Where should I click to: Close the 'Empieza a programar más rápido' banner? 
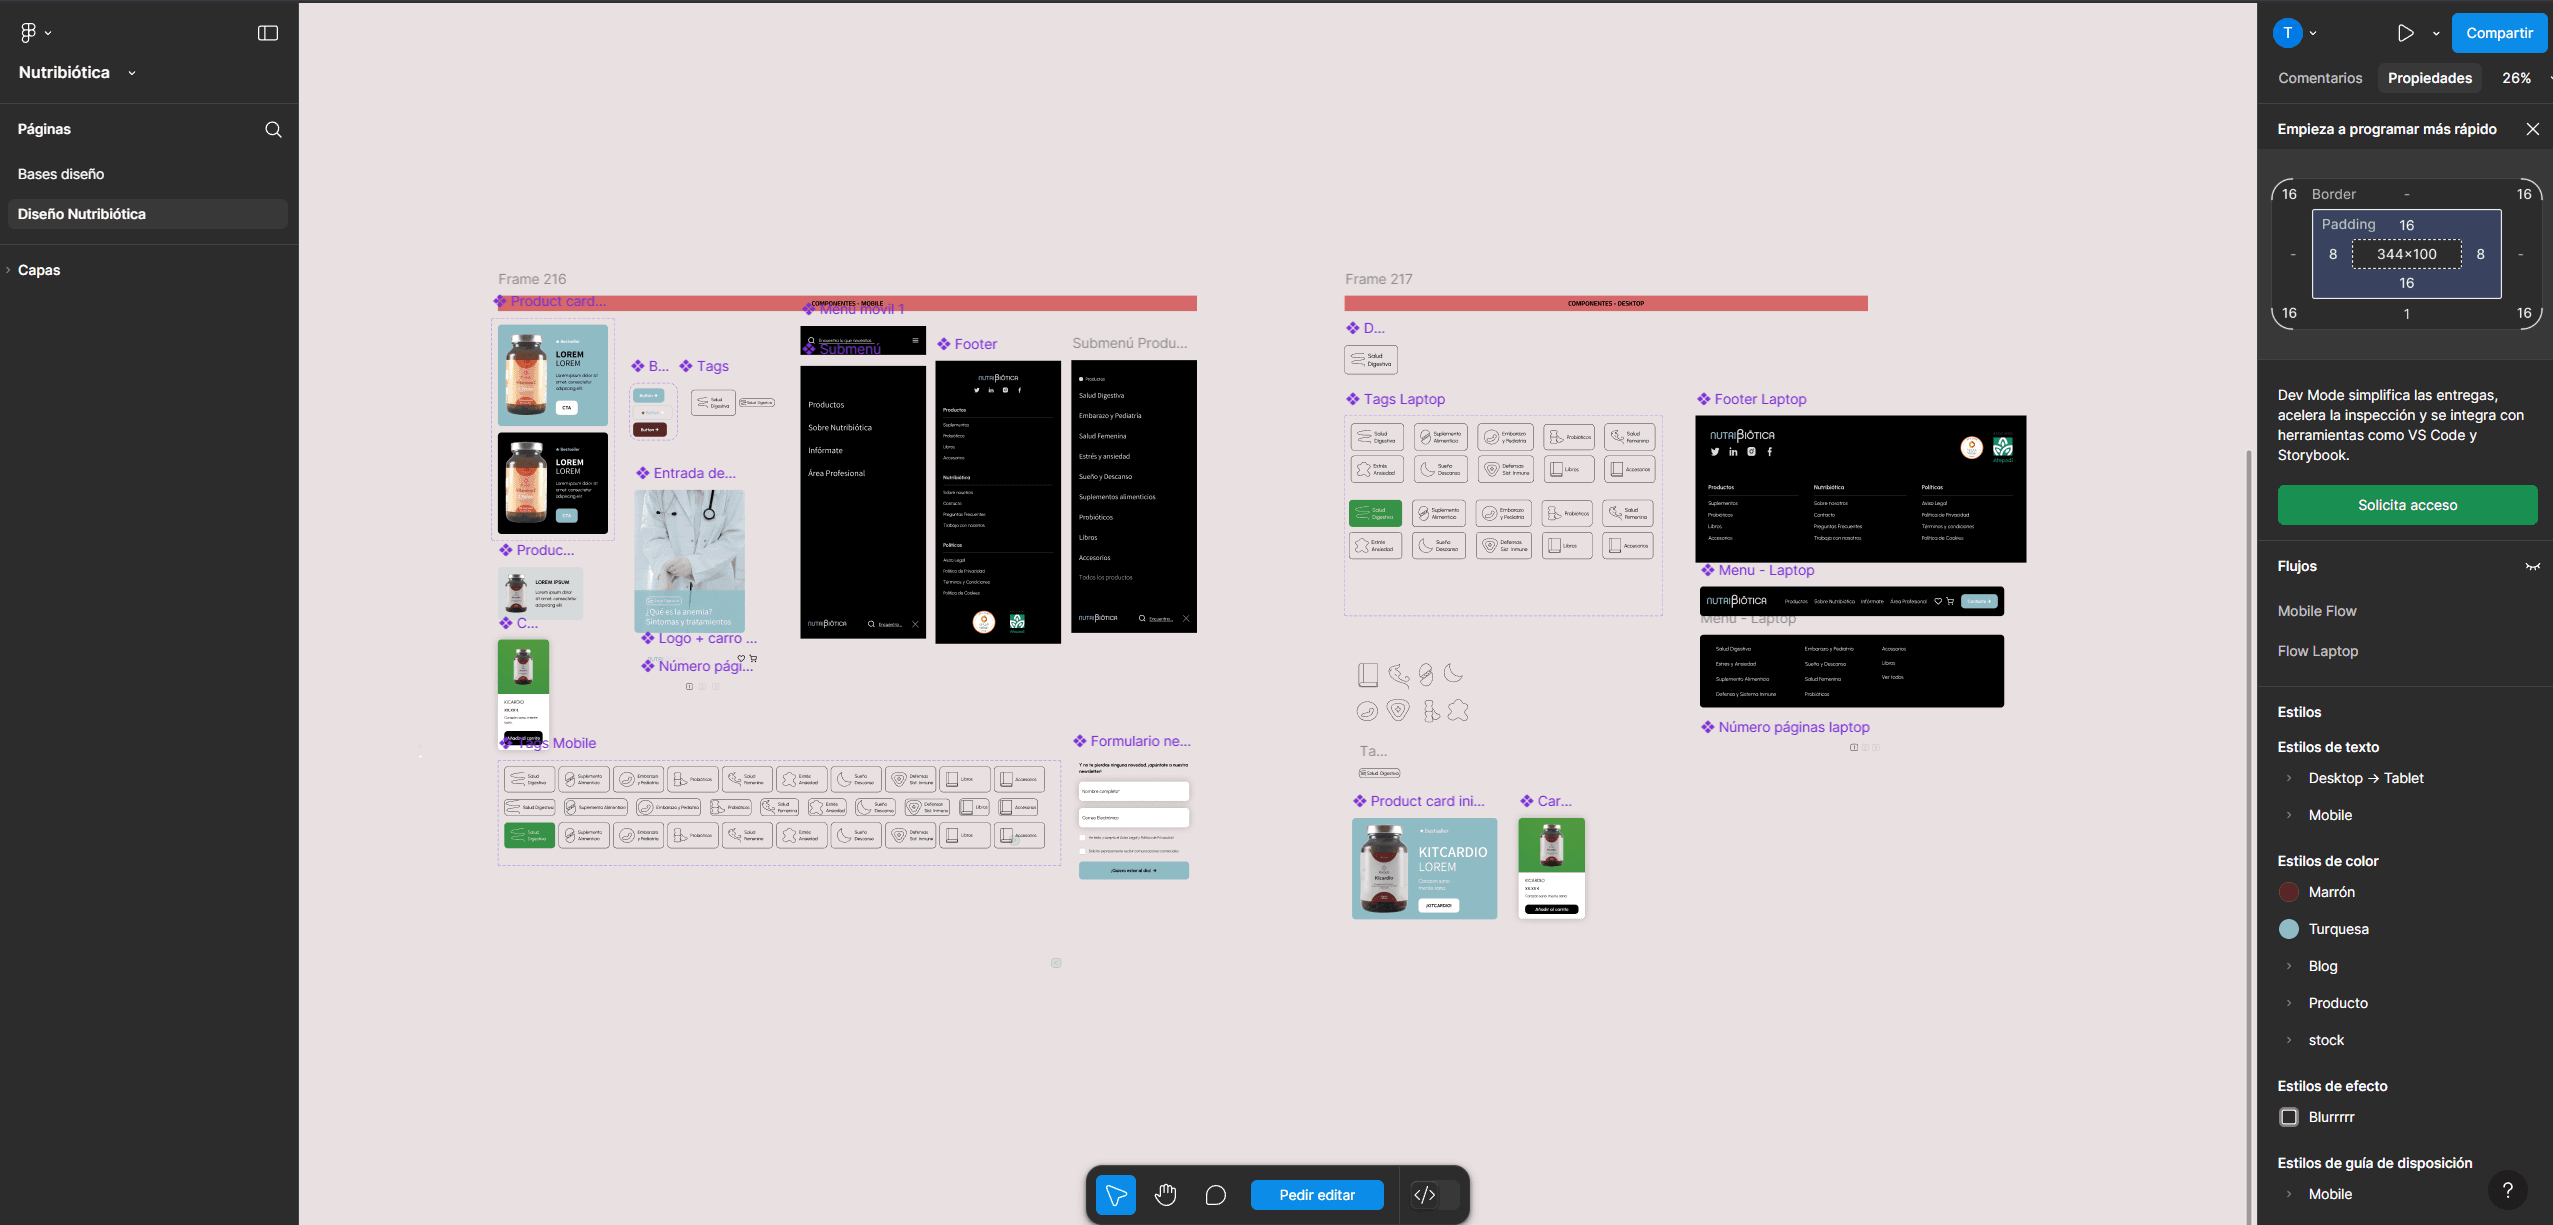coord(2532,129)
